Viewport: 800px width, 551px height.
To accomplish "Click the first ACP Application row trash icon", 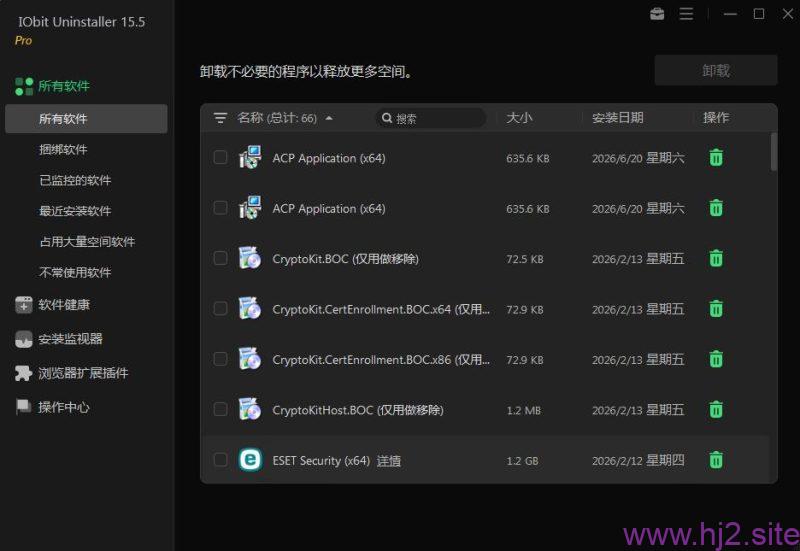I will click(x=716, y=158).
